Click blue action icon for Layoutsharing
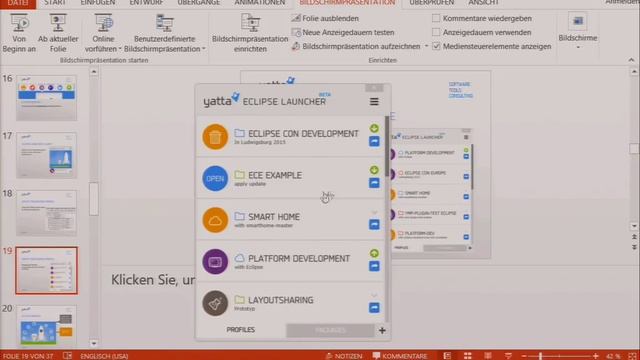 tap(374, 308)
